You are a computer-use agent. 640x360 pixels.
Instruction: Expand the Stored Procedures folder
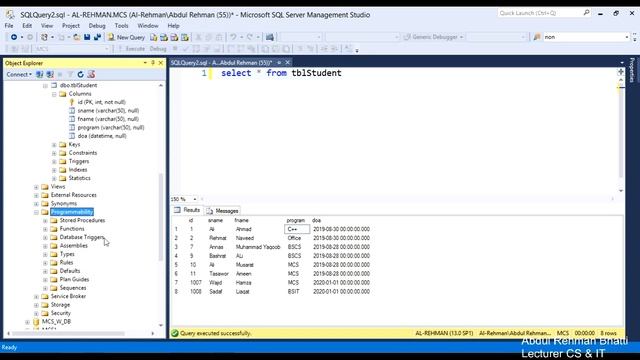pos(45,220)
